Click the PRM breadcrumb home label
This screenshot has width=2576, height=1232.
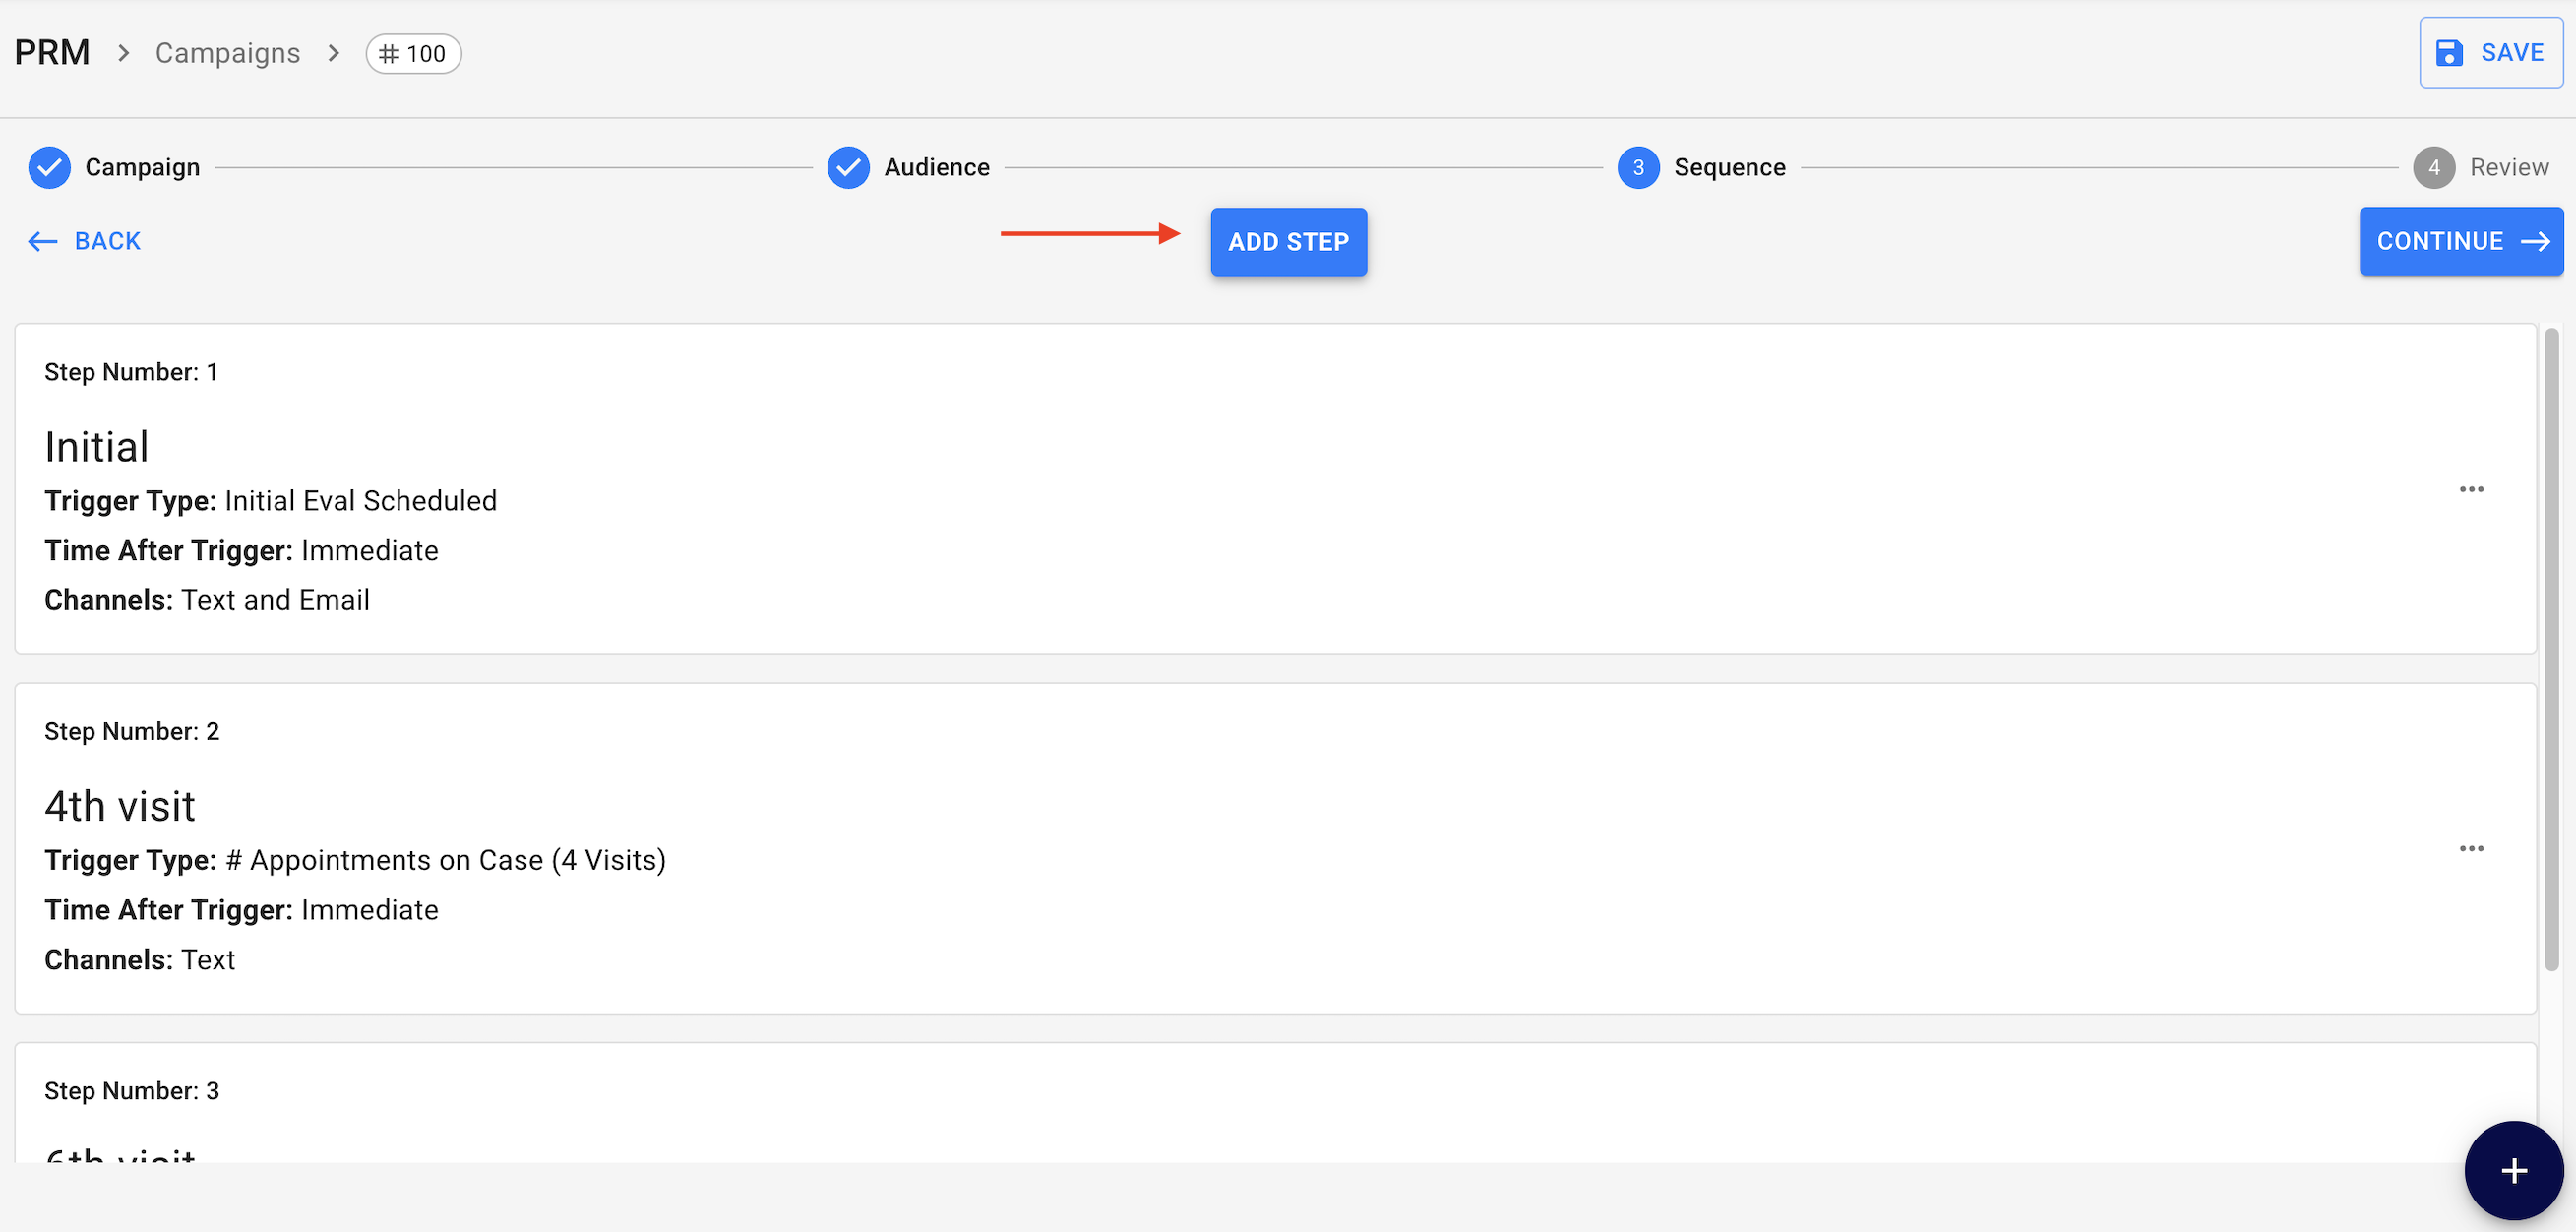coord(52,52)
